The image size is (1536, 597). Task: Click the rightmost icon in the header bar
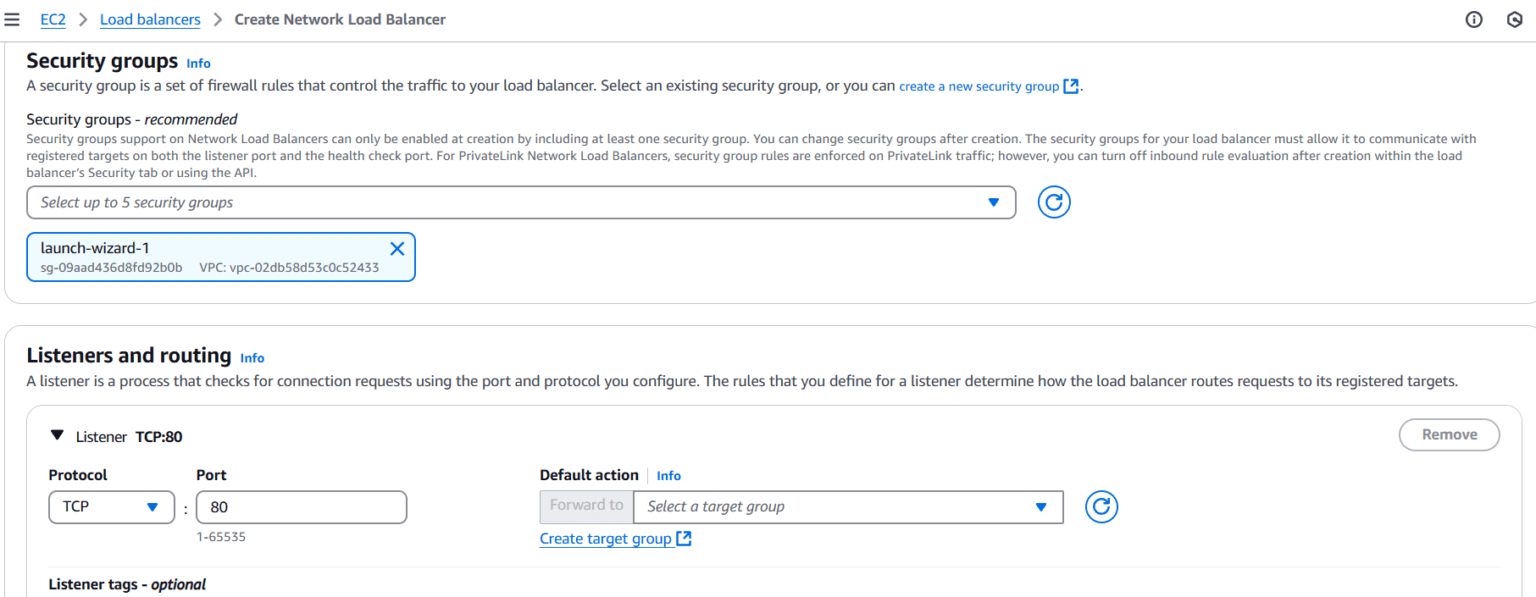click(1514, 19)
